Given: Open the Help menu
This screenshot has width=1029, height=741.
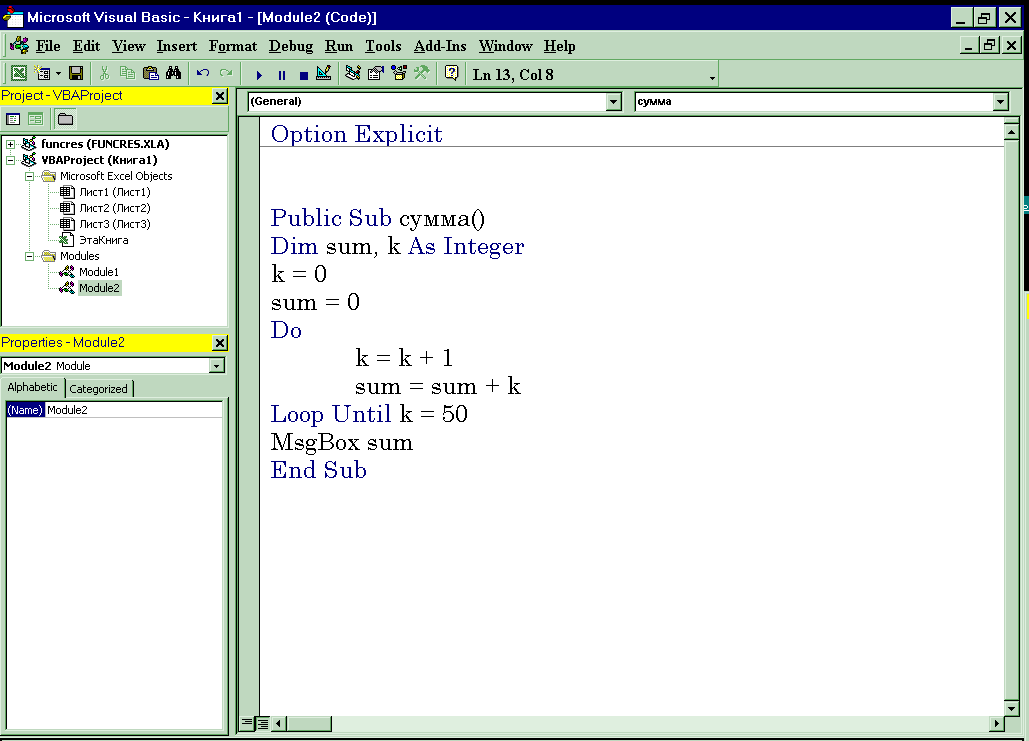Looking at the screenshot, I should (x=559, y=46).
